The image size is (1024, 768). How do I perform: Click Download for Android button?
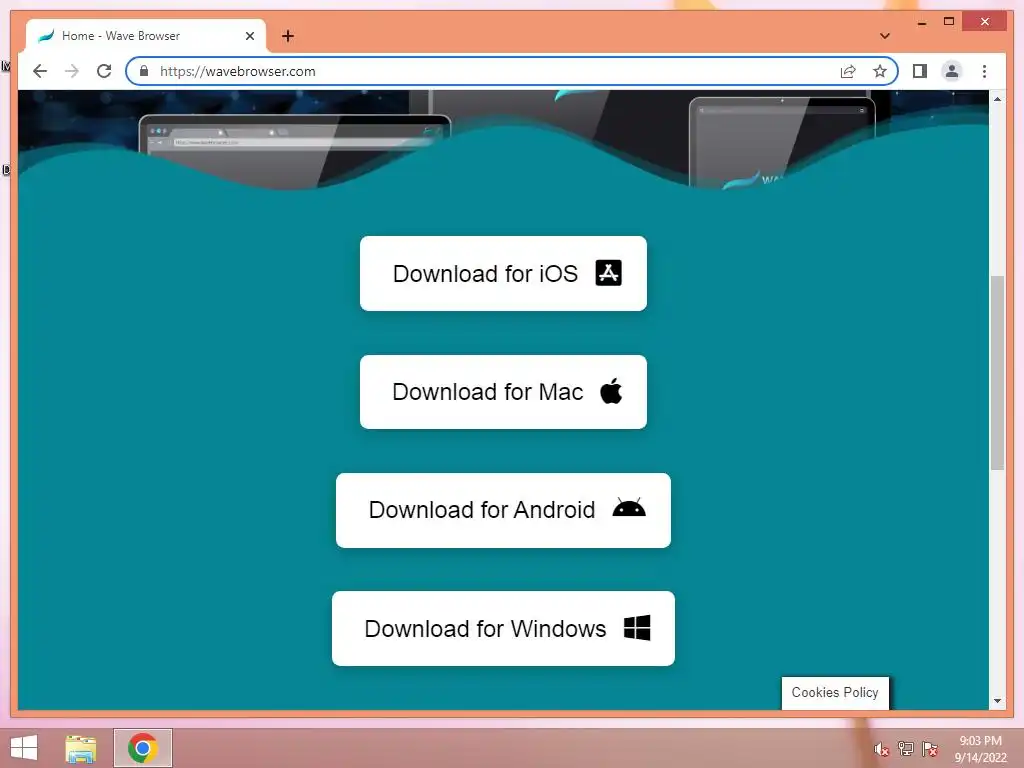coord(503,510)
